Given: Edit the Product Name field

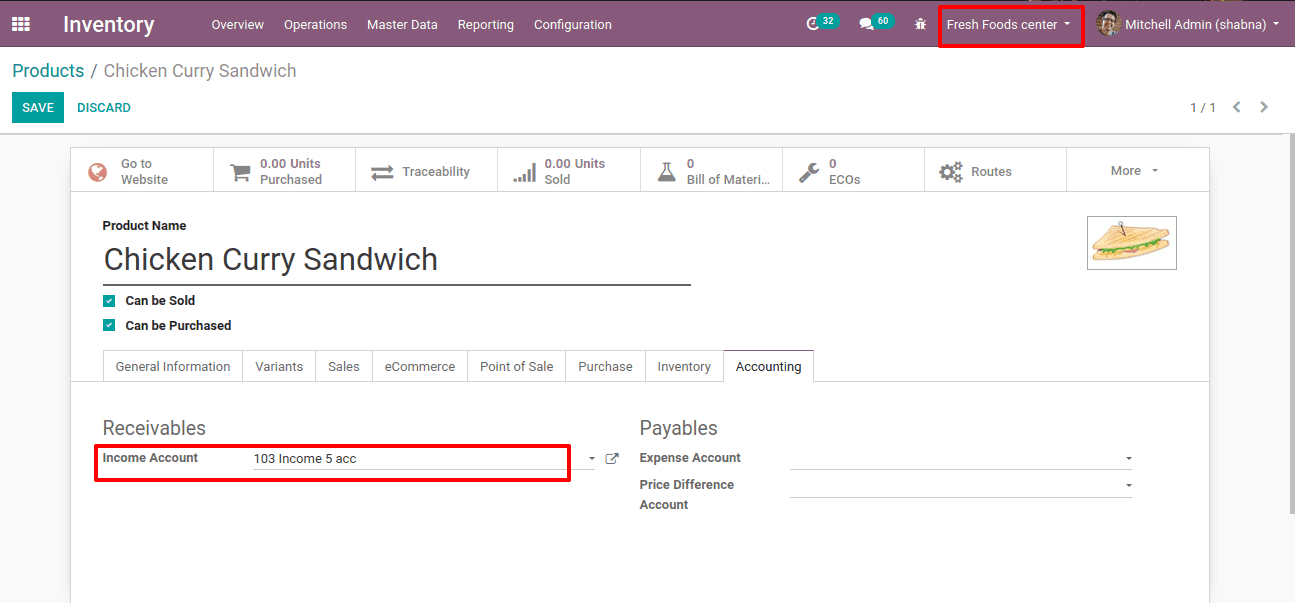Looking at the screenshot, I should pos(397,260).
